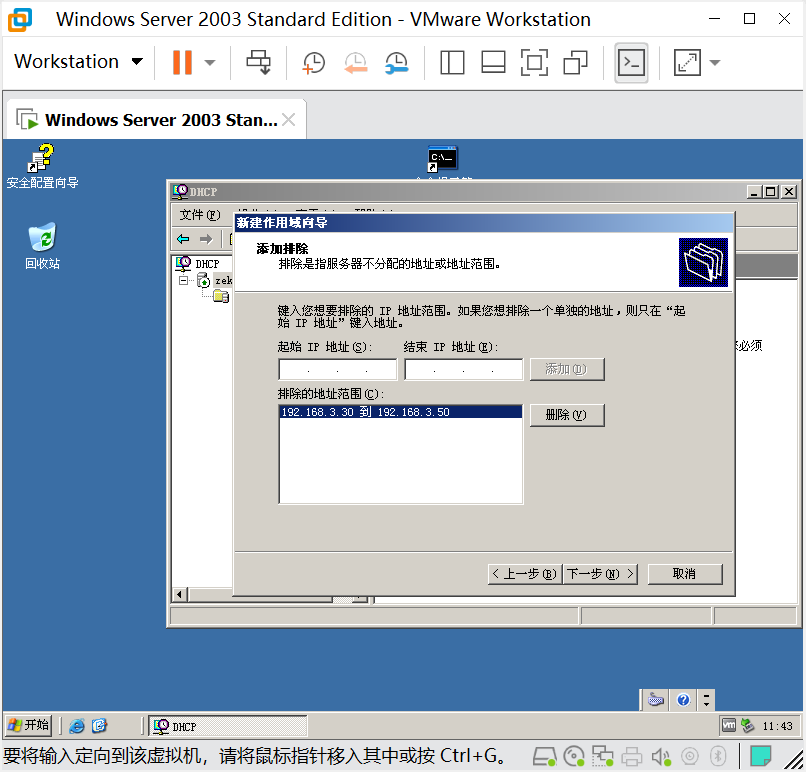Click the 起始 IP 地址 input field
Viewport: 806px width, 772px height.
click(x=337, y=369)
